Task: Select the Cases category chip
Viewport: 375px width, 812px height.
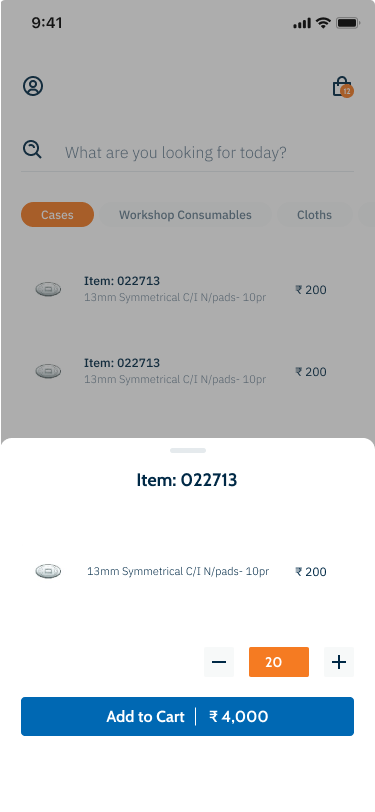Action: (x=57, y=214)
